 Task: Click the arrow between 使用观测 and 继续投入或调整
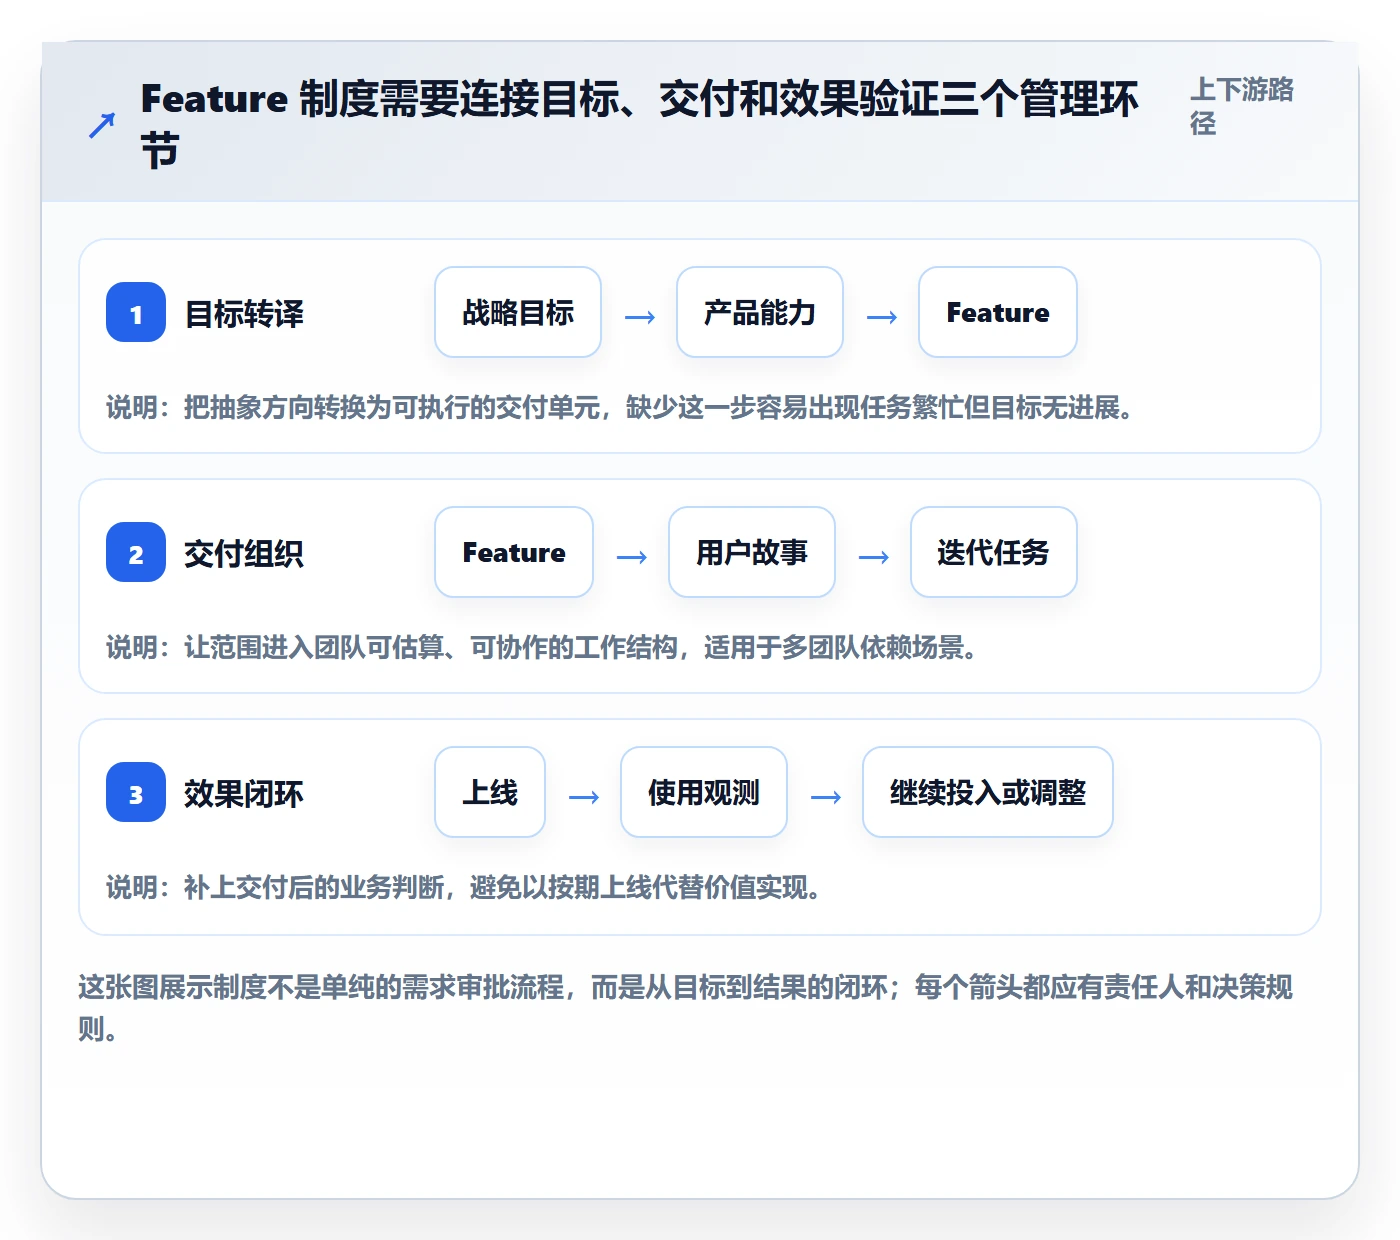[x=826, y=797]
